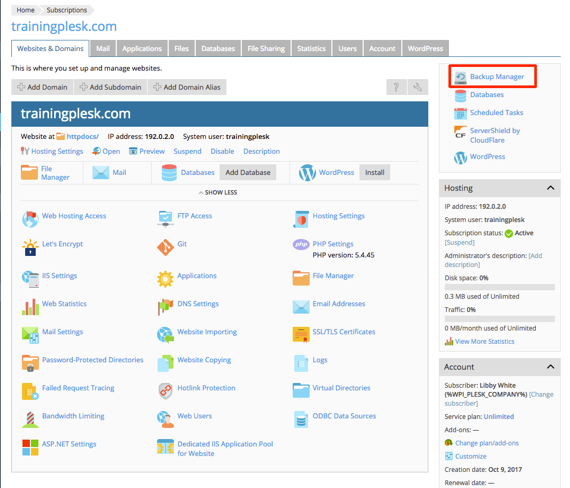The width and height of the screenshot is (570, 488).
Task: Open the Git icon
Action: [165, 247]
